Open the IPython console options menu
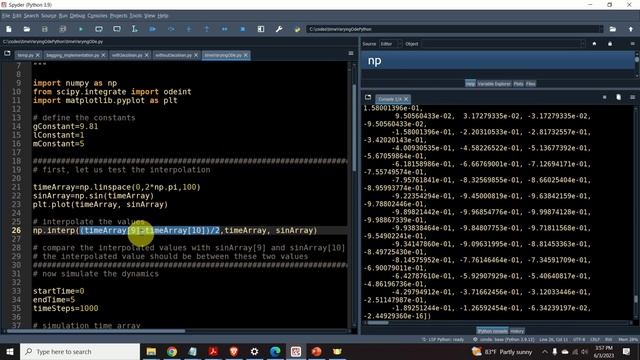 point(632,97)
